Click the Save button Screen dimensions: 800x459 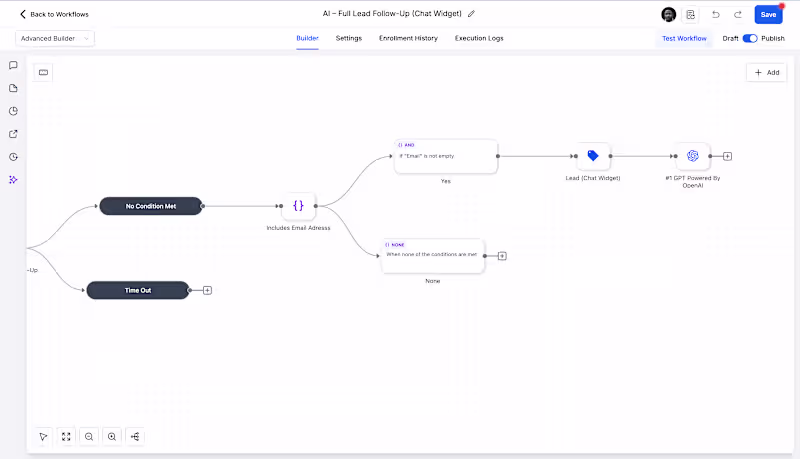coord(768,14)
